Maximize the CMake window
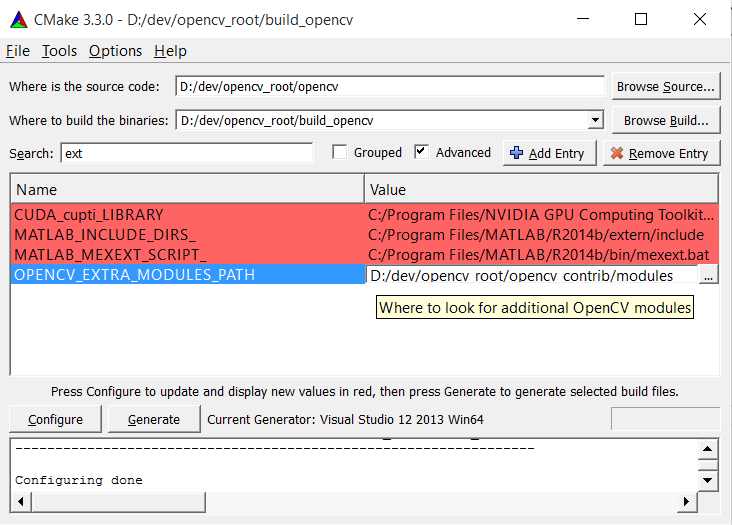 click(x=641, y=19)
